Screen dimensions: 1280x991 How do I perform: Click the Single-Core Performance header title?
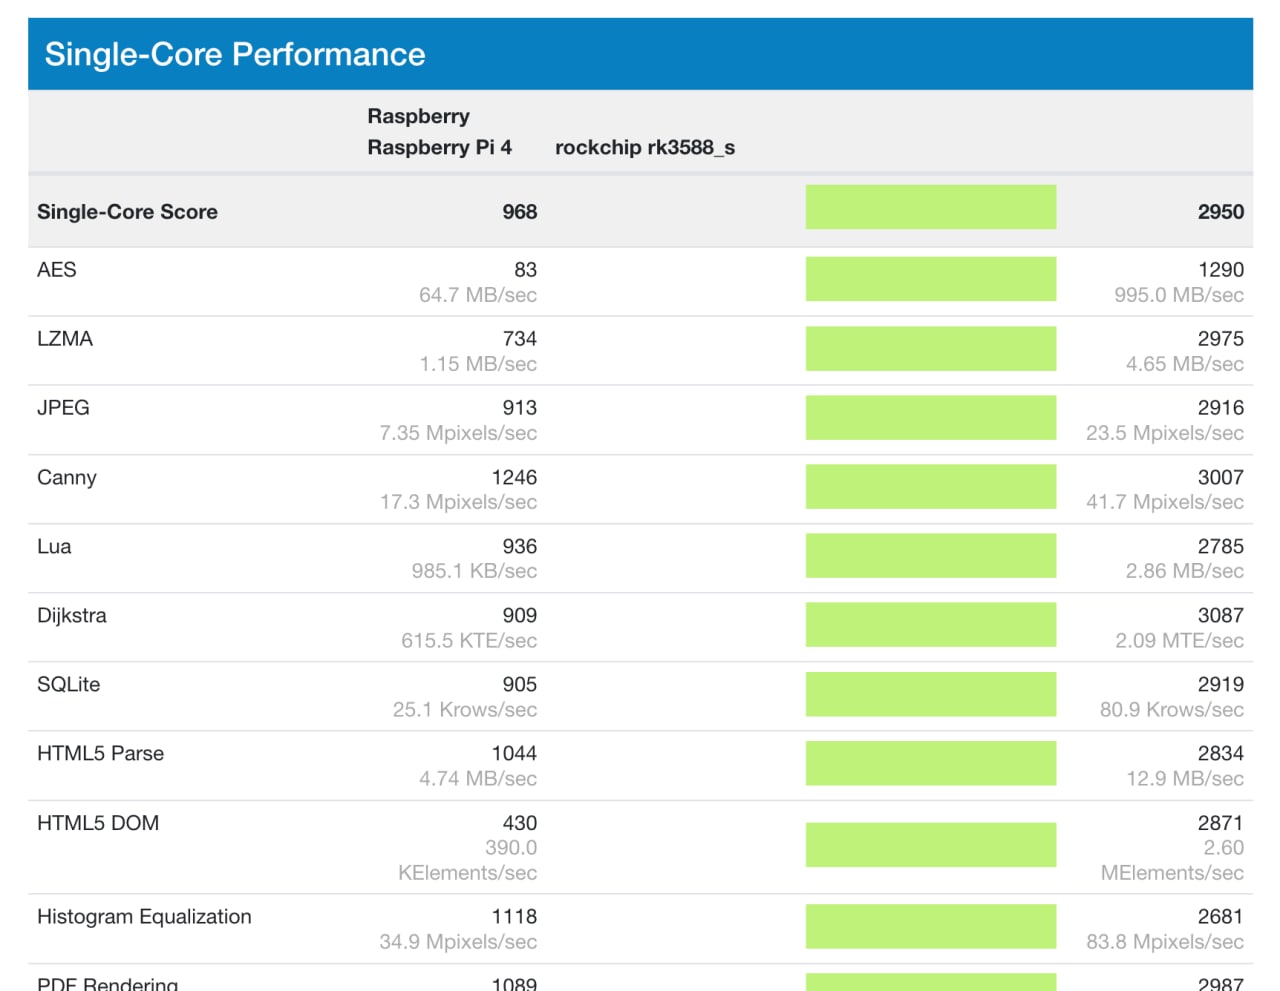pyautogui.click(x=235, y=54)
